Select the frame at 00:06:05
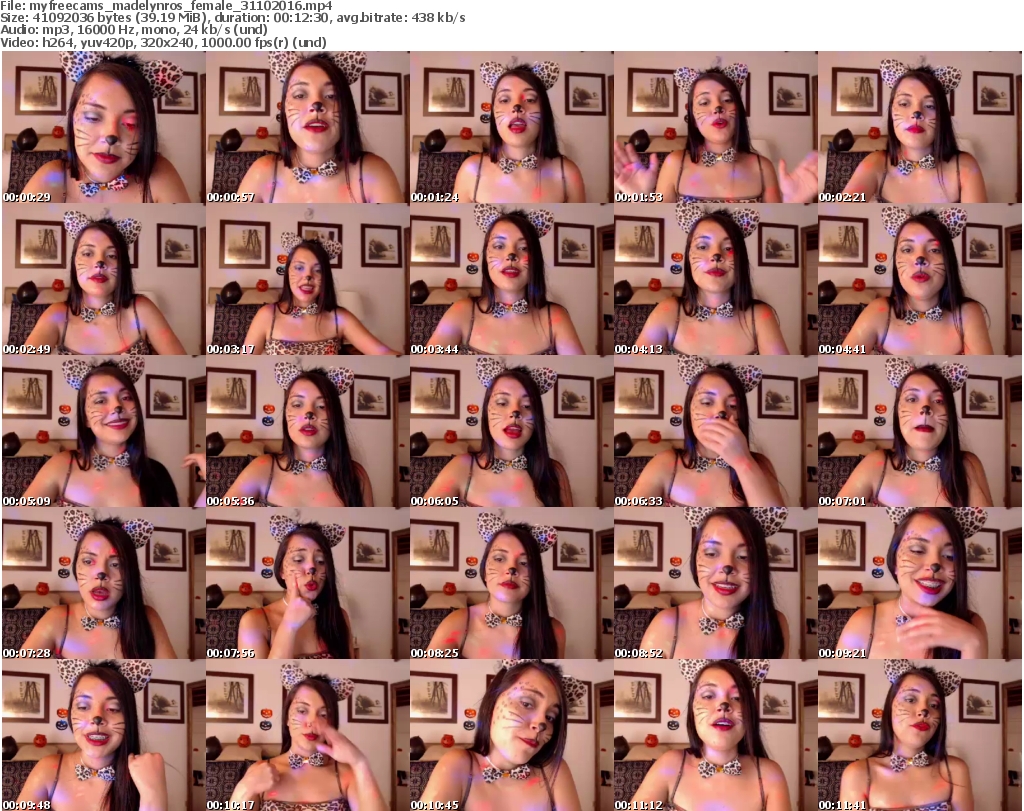Screen dimensions: 1024x811 pos(511,431)
